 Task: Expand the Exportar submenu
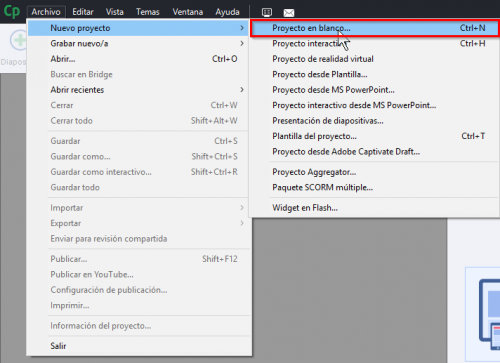(138, 223)
